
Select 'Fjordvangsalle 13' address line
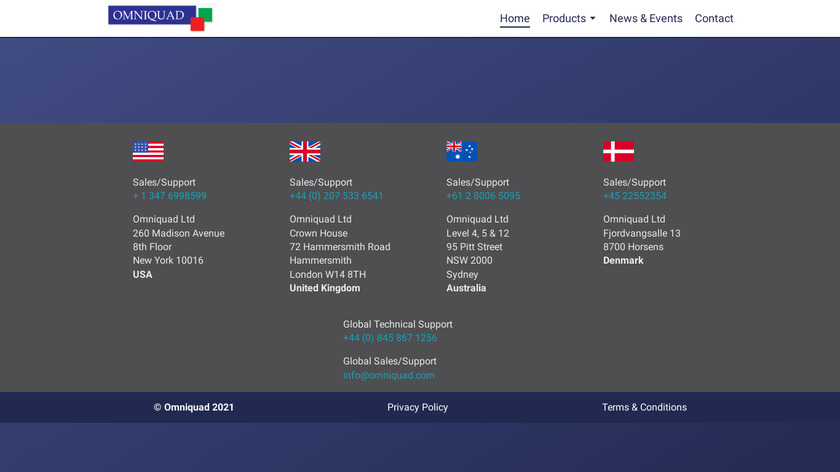642,234
